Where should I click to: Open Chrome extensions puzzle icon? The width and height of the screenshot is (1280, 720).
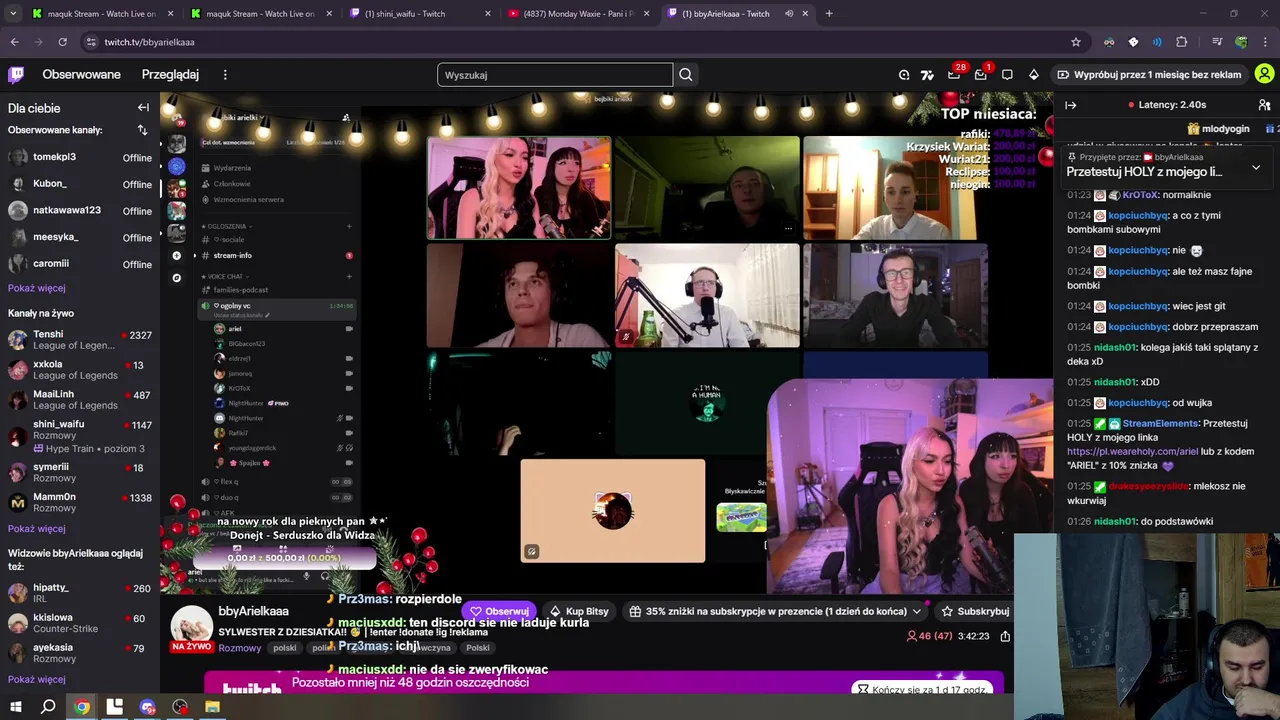coord(1182,42)
